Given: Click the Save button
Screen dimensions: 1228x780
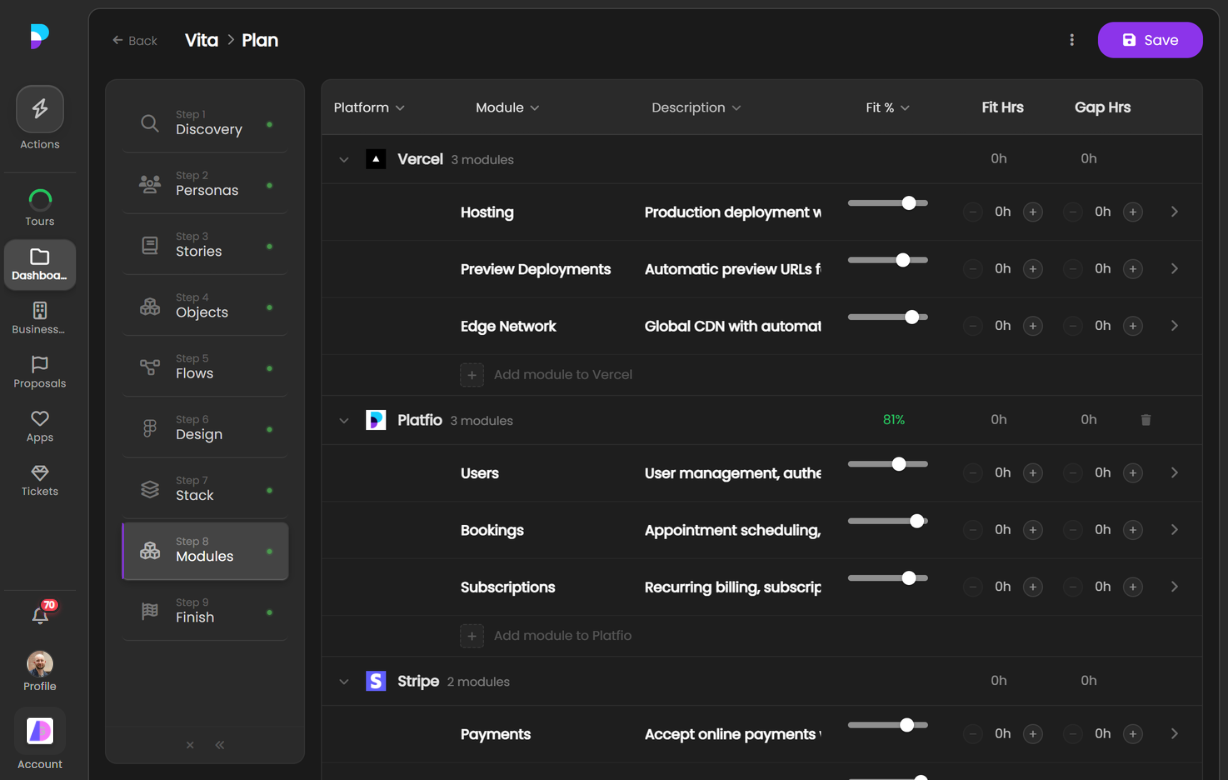Looking at the screenshot, I should click(1150, 39).
